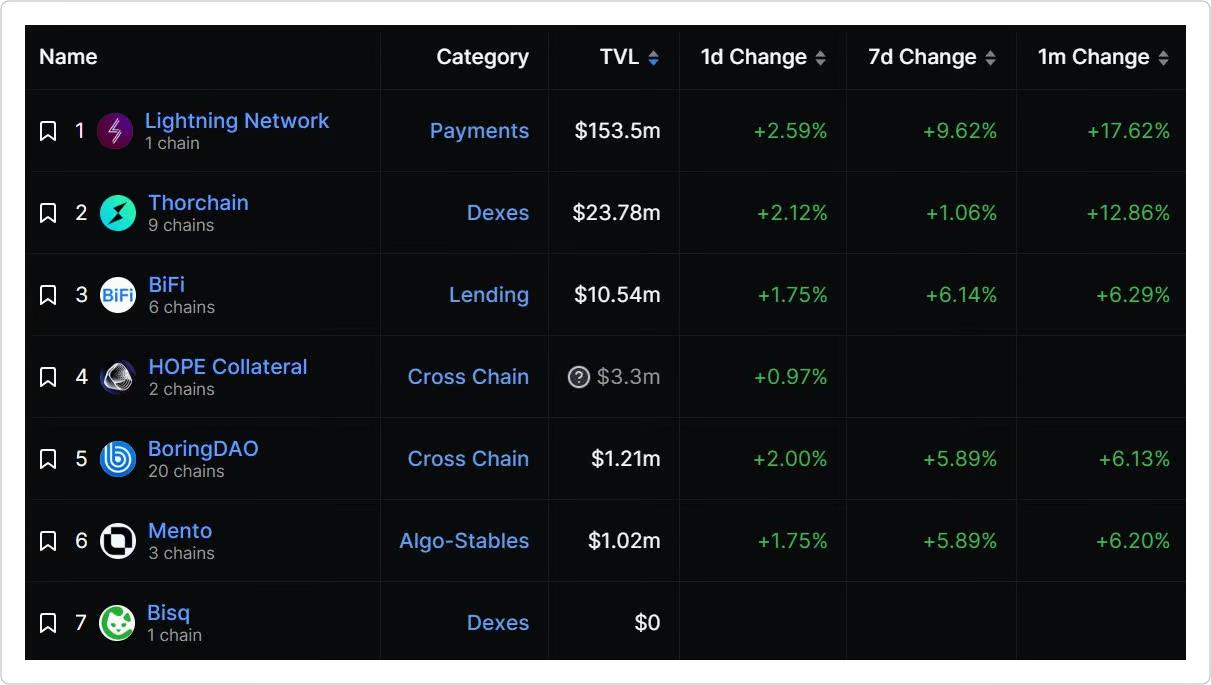This screenshot has width=1211, height=685.
Task: Toggle bookmark for Thorchain
Action: click(x=48, y=213)
